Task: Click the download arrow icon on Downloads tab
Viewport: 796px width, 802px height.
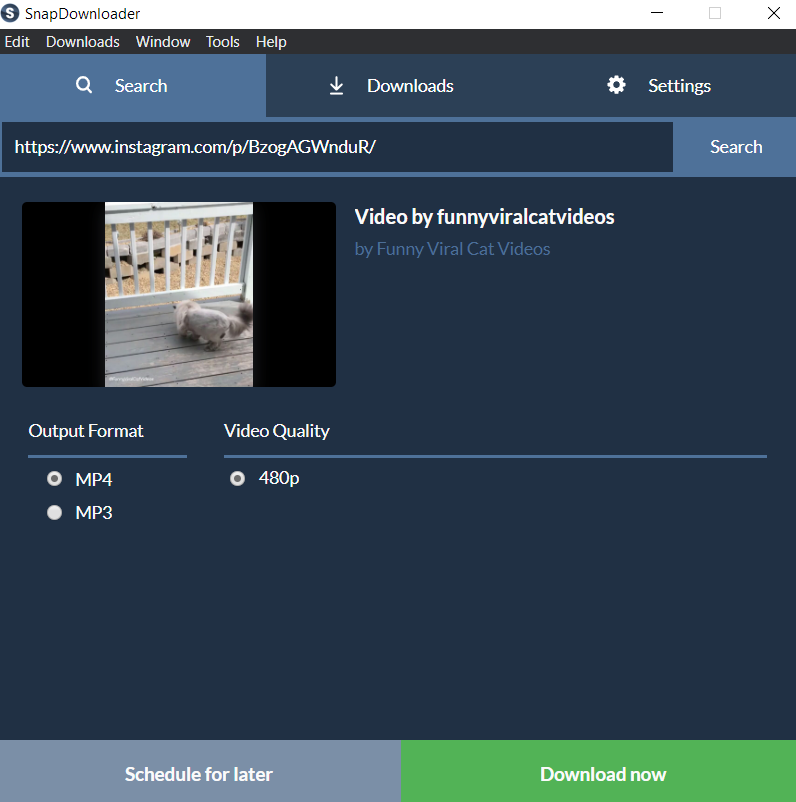Action: 336,85
